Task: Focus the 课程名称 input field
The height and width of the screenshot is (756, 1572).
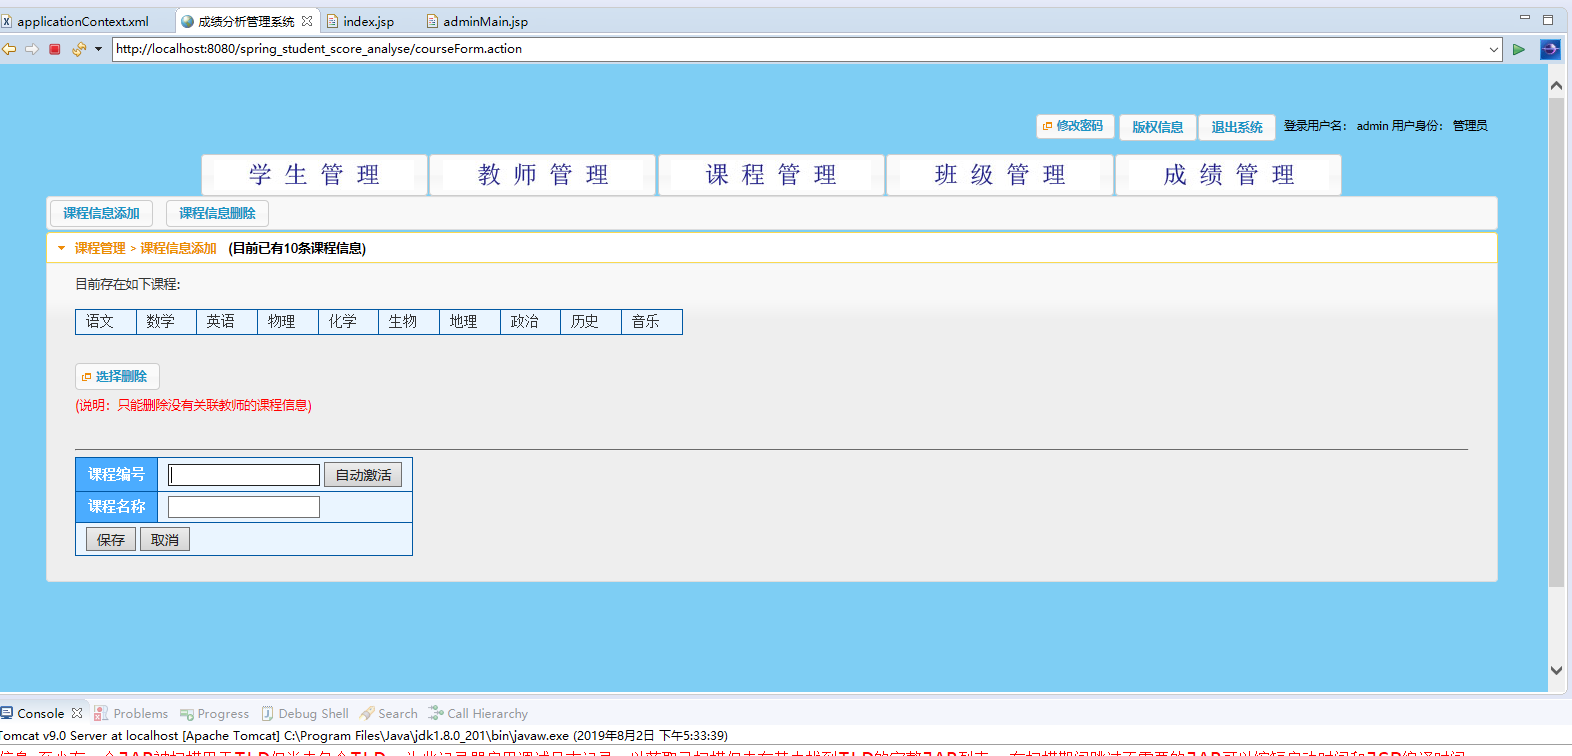Action: pyautogui.click(x=244, y=507)
